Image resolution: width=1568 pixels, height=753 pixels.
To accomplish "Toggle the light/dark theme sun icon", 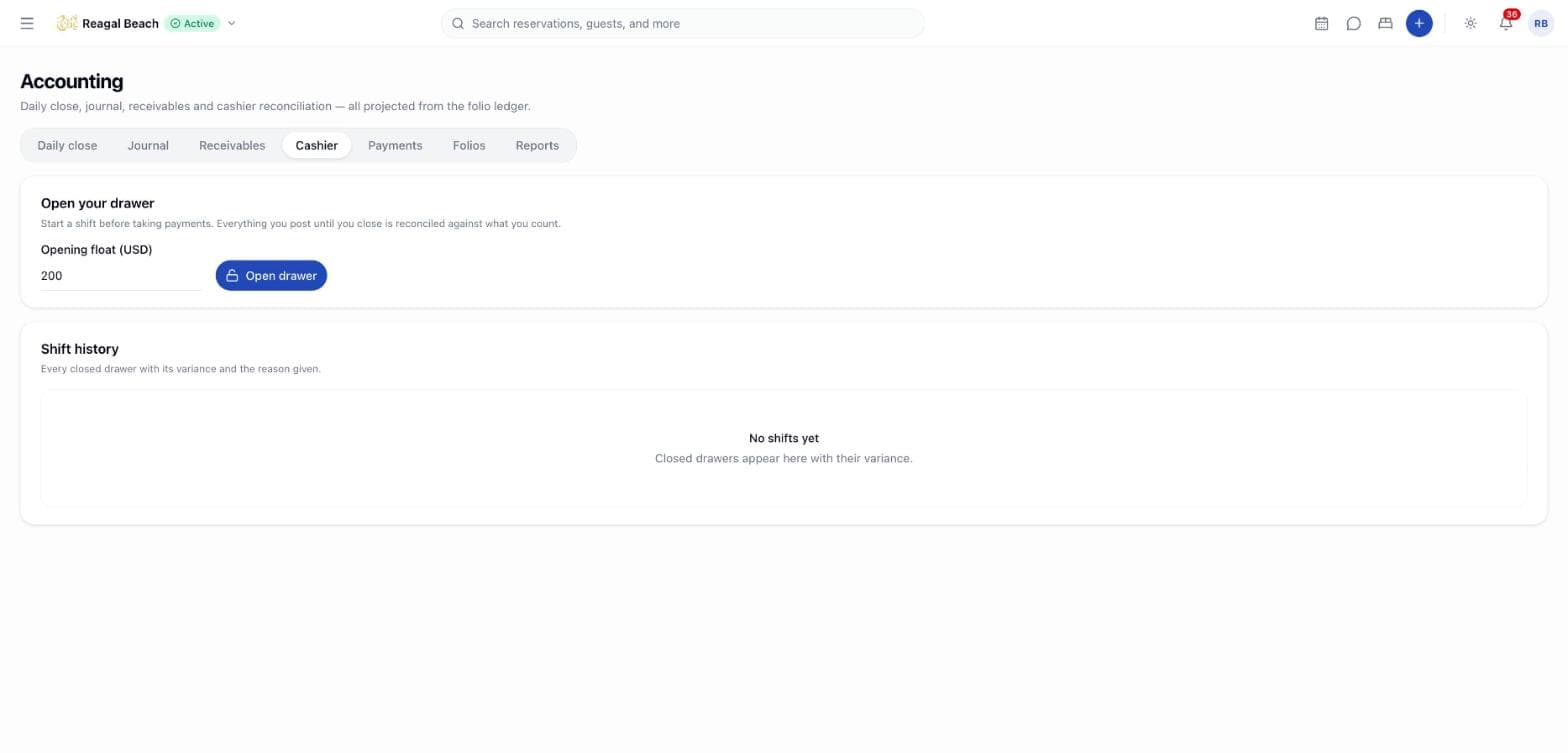I will point(1470,23).
